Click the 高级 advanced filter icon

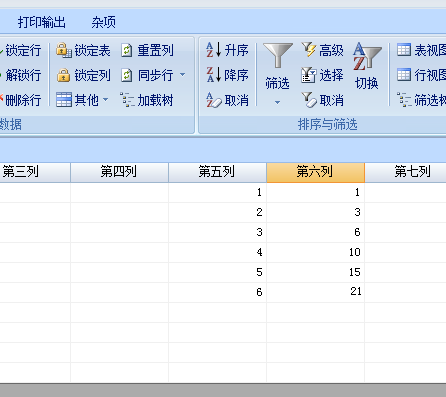[309, 50]
